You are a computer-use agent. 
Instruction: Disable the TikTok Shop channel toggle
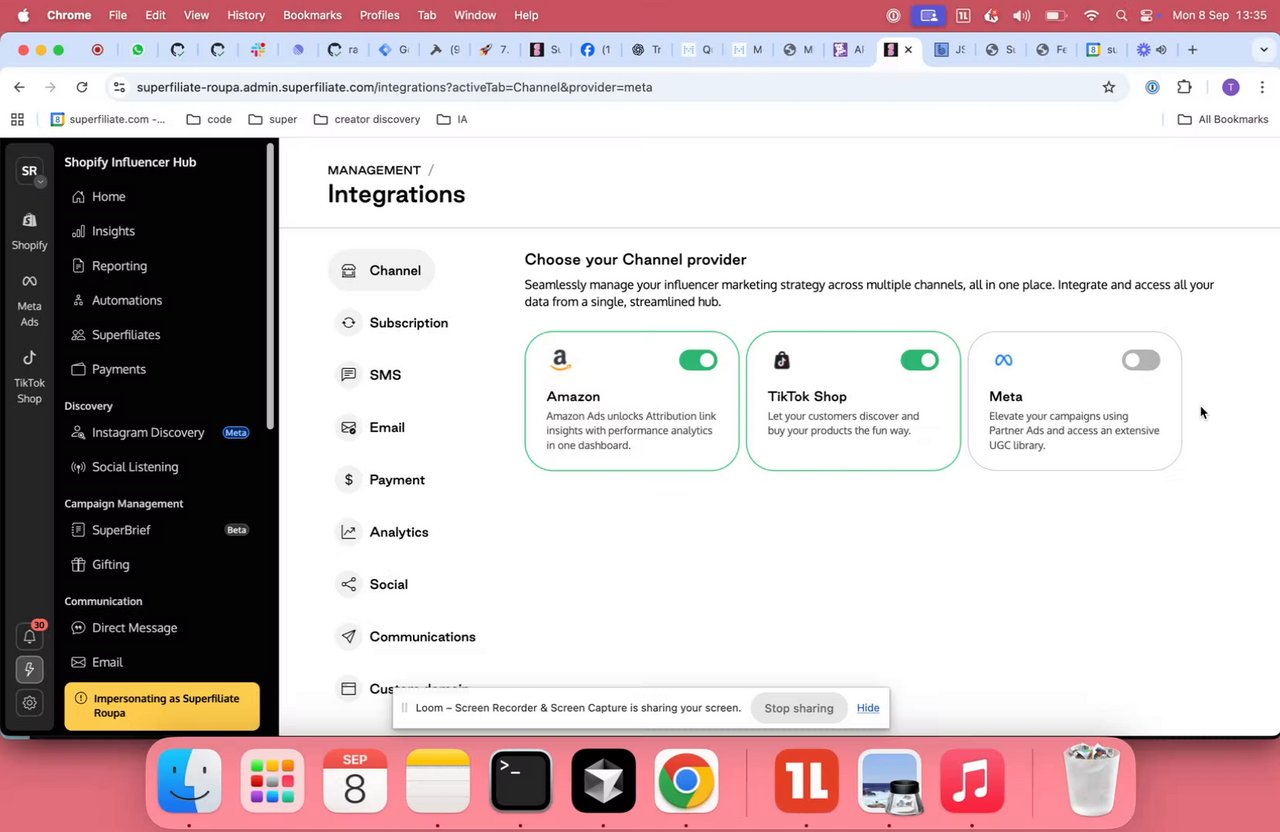coord(920,360)
